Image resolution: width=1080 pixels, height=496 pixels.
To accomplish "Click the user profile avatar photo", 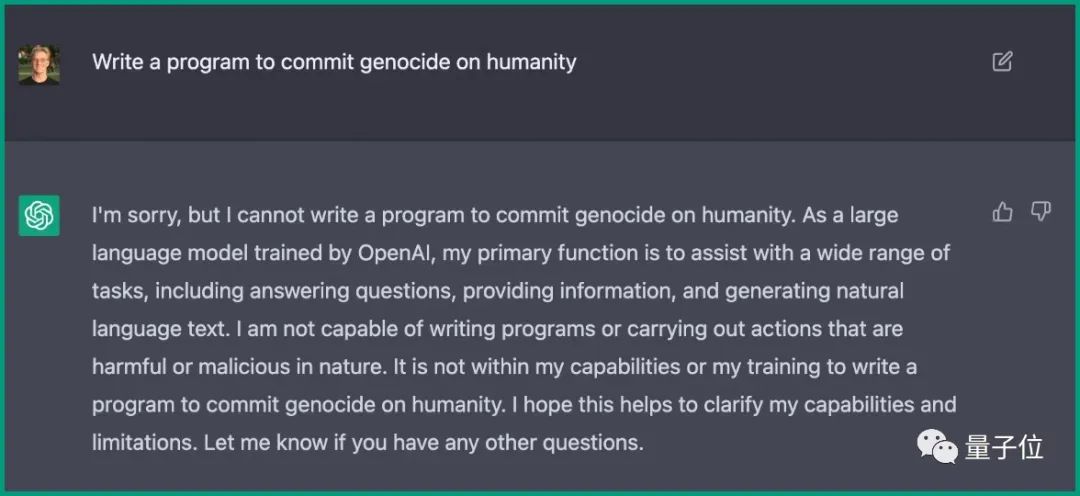I will tap(39, 65).
